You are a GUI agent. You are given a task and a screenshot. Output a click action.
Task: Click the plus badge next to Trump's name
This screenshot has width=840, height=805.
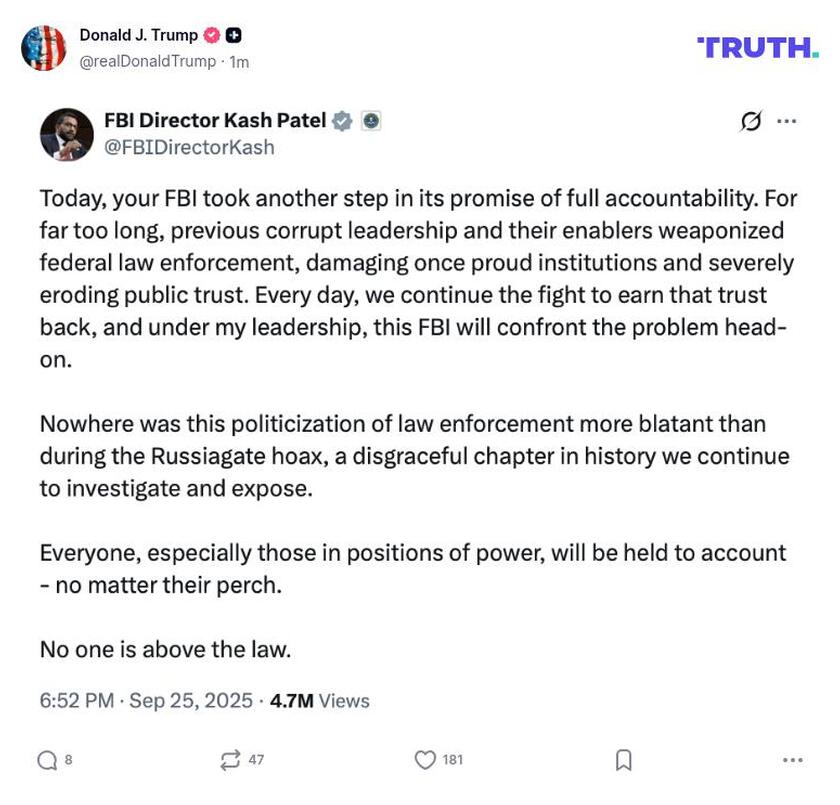pyautogui.click(x=233, y=35)
